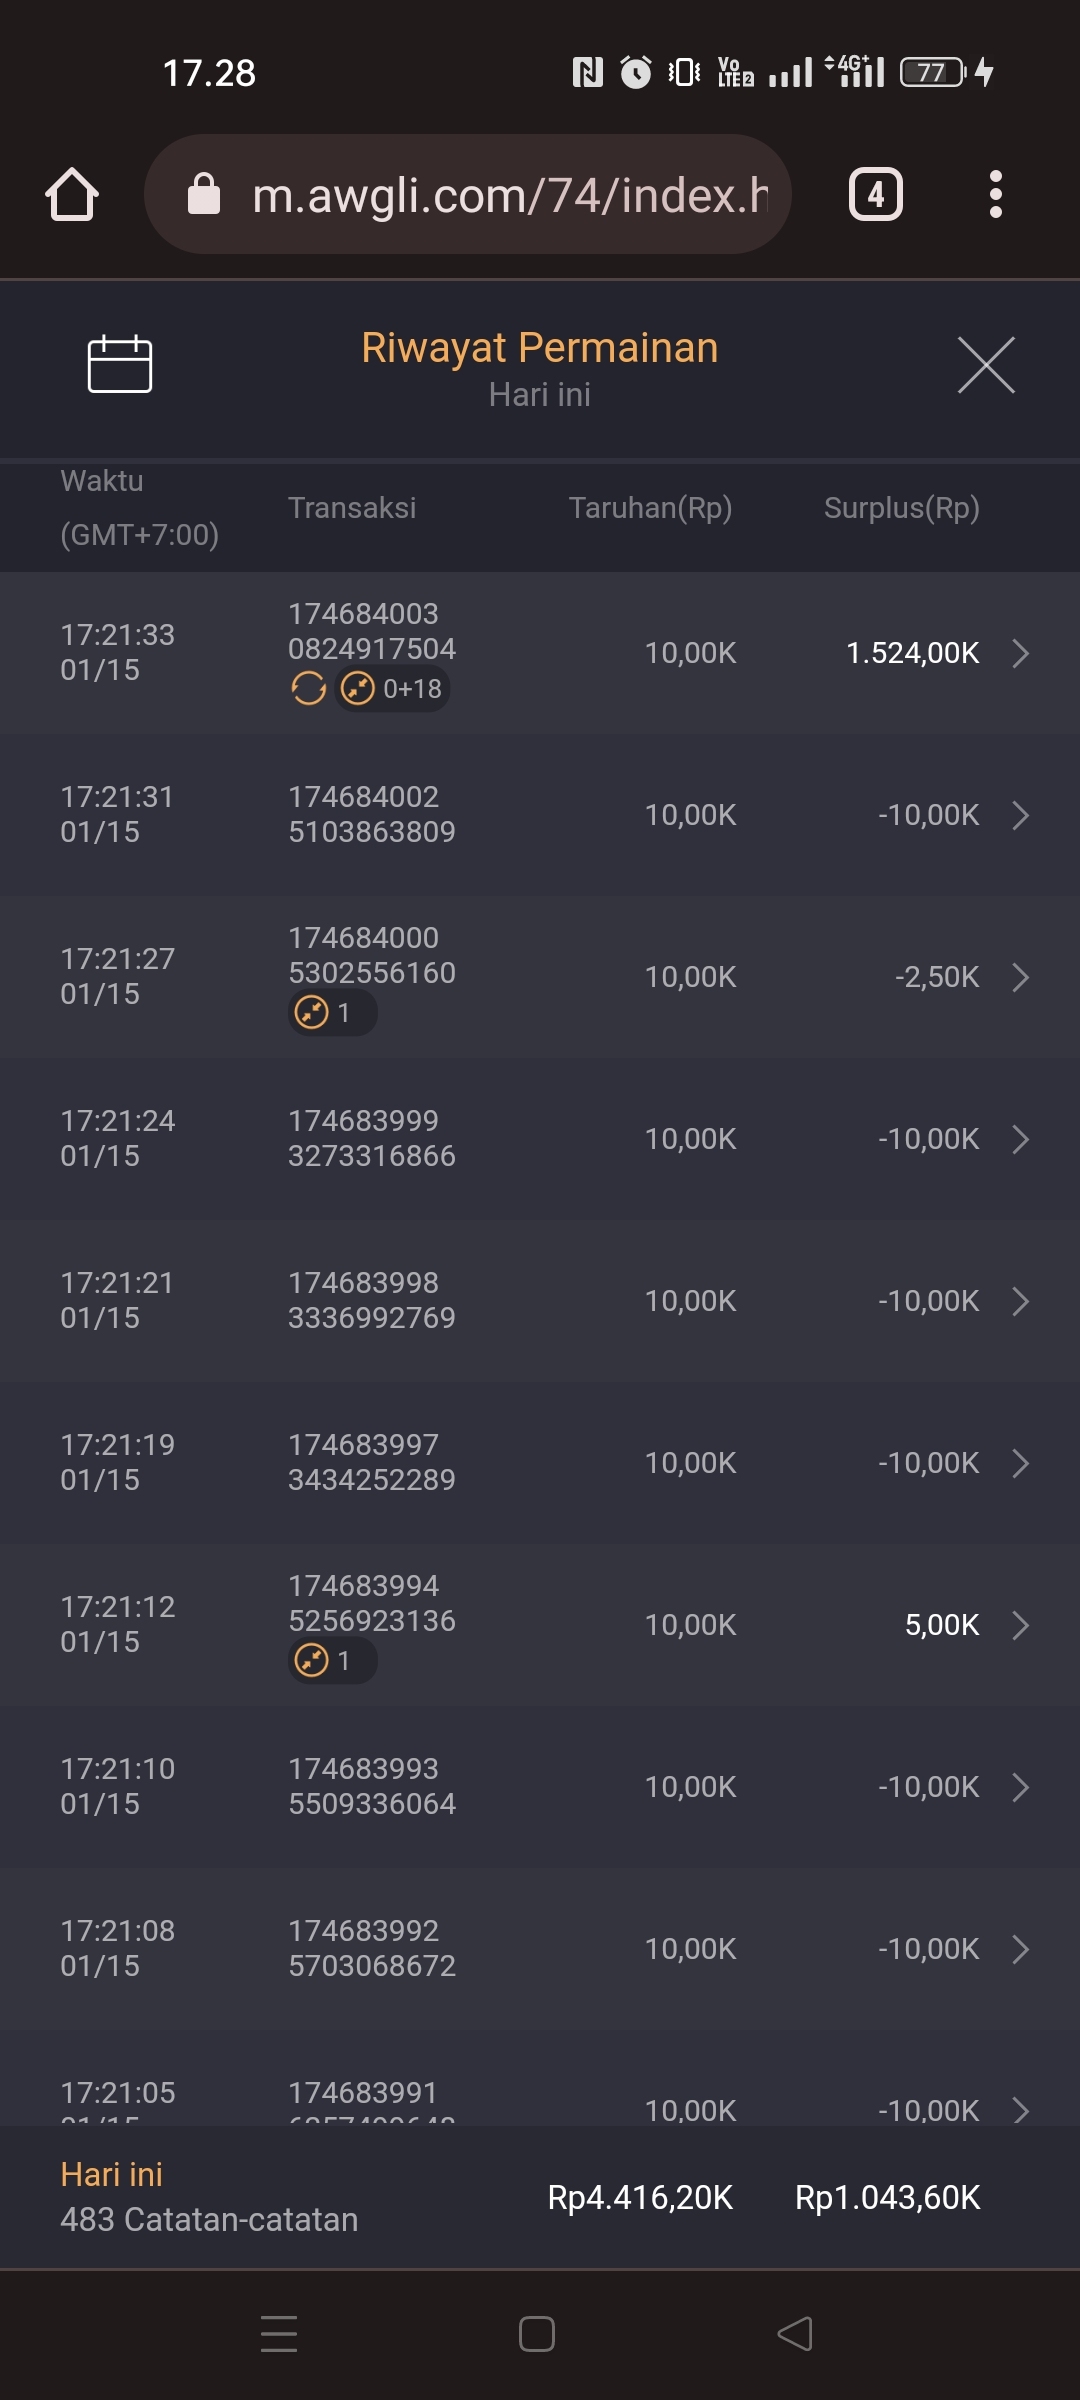Image resolution: width=1080 pixels, height=2400 pixels.
Task: Open the calendar date picker icon
Action: pos(119,364)
